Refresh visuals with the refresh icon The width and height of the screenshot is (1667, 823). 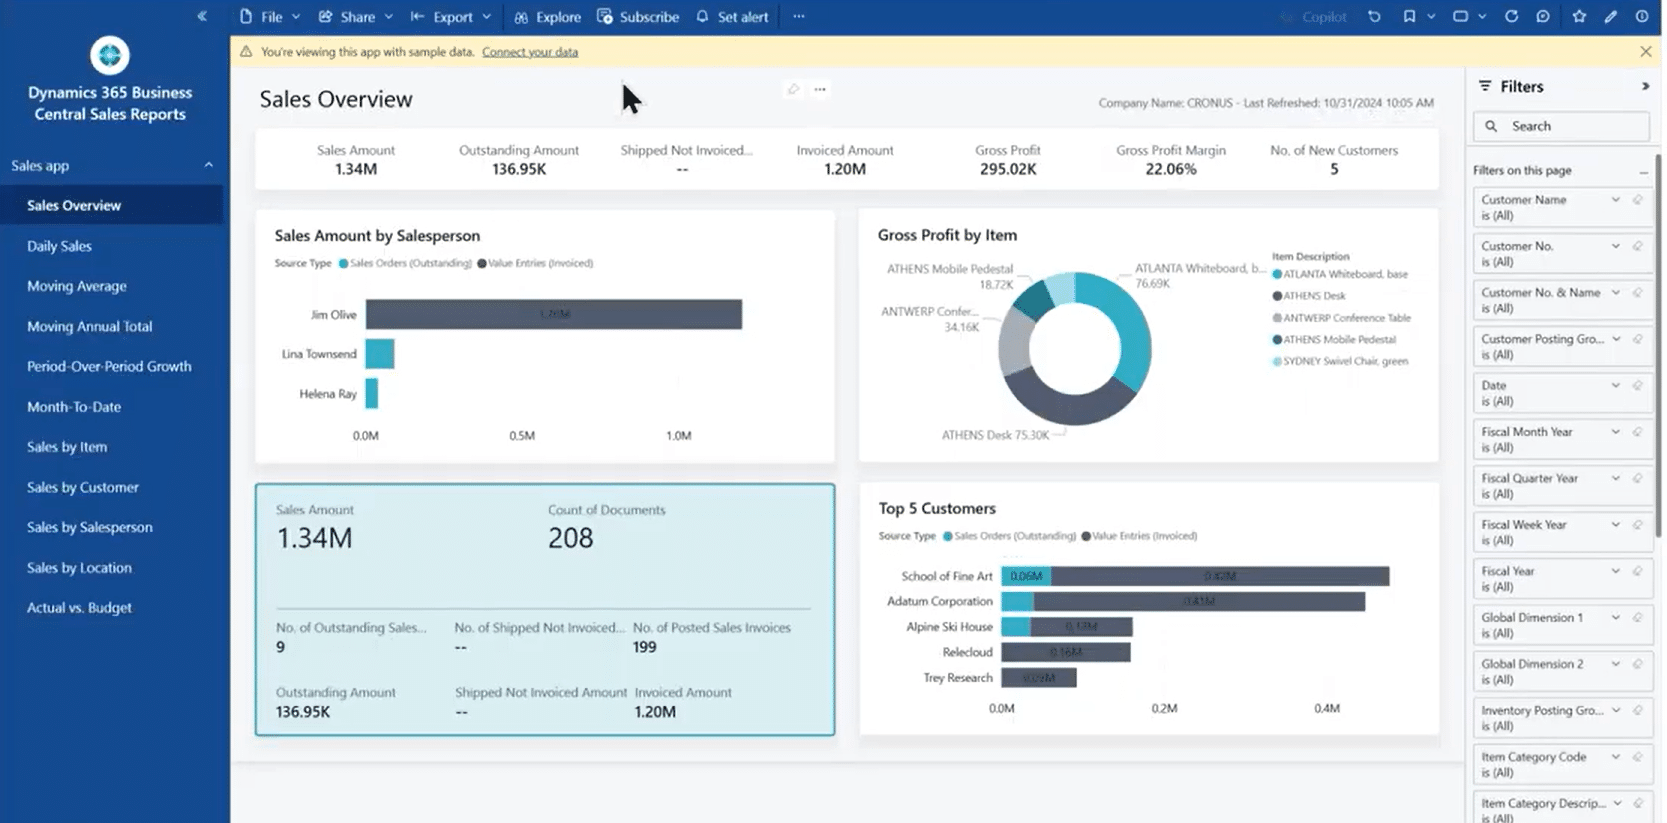[1511, 17]
